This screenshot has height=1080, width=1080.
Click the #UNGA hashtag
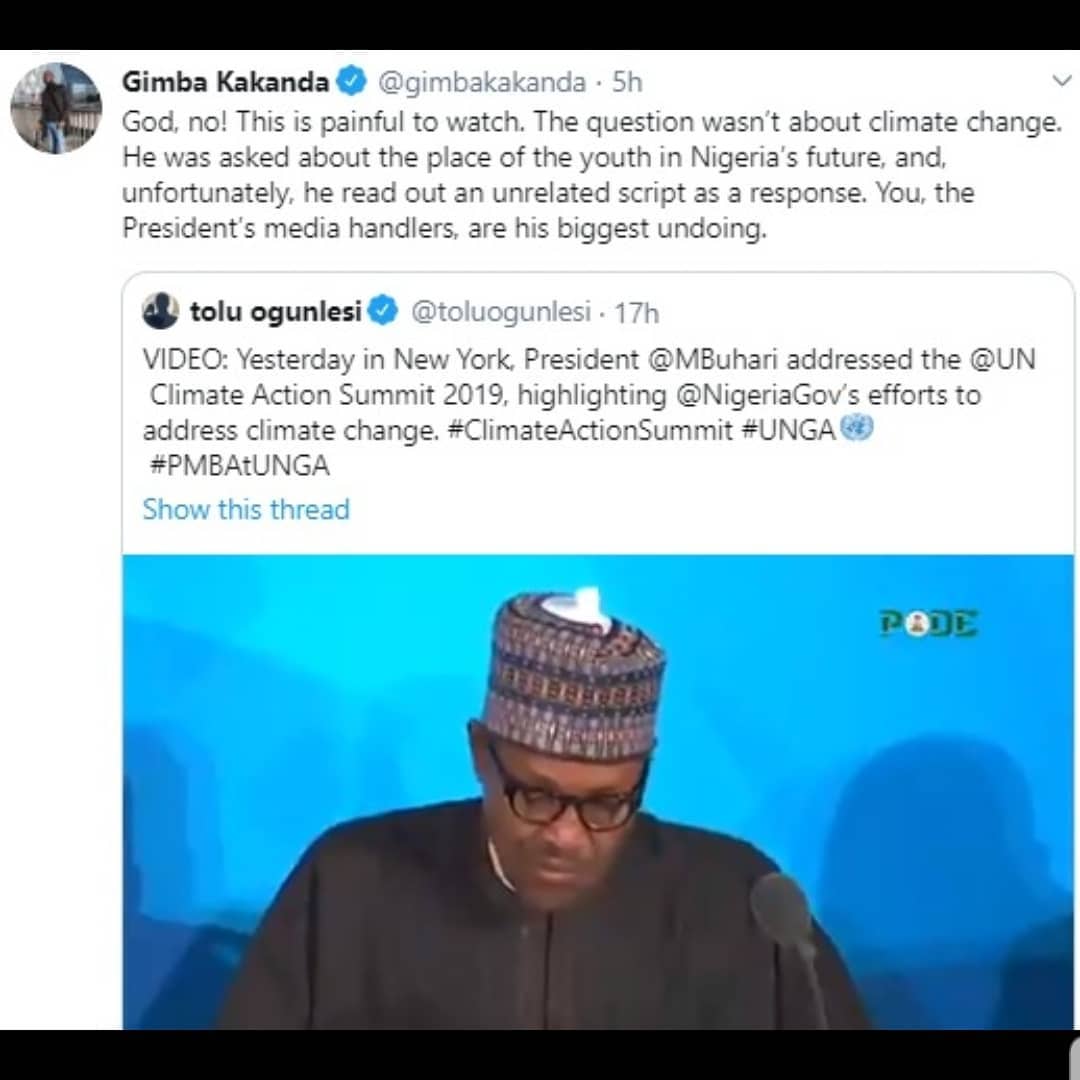pos(788,431)
